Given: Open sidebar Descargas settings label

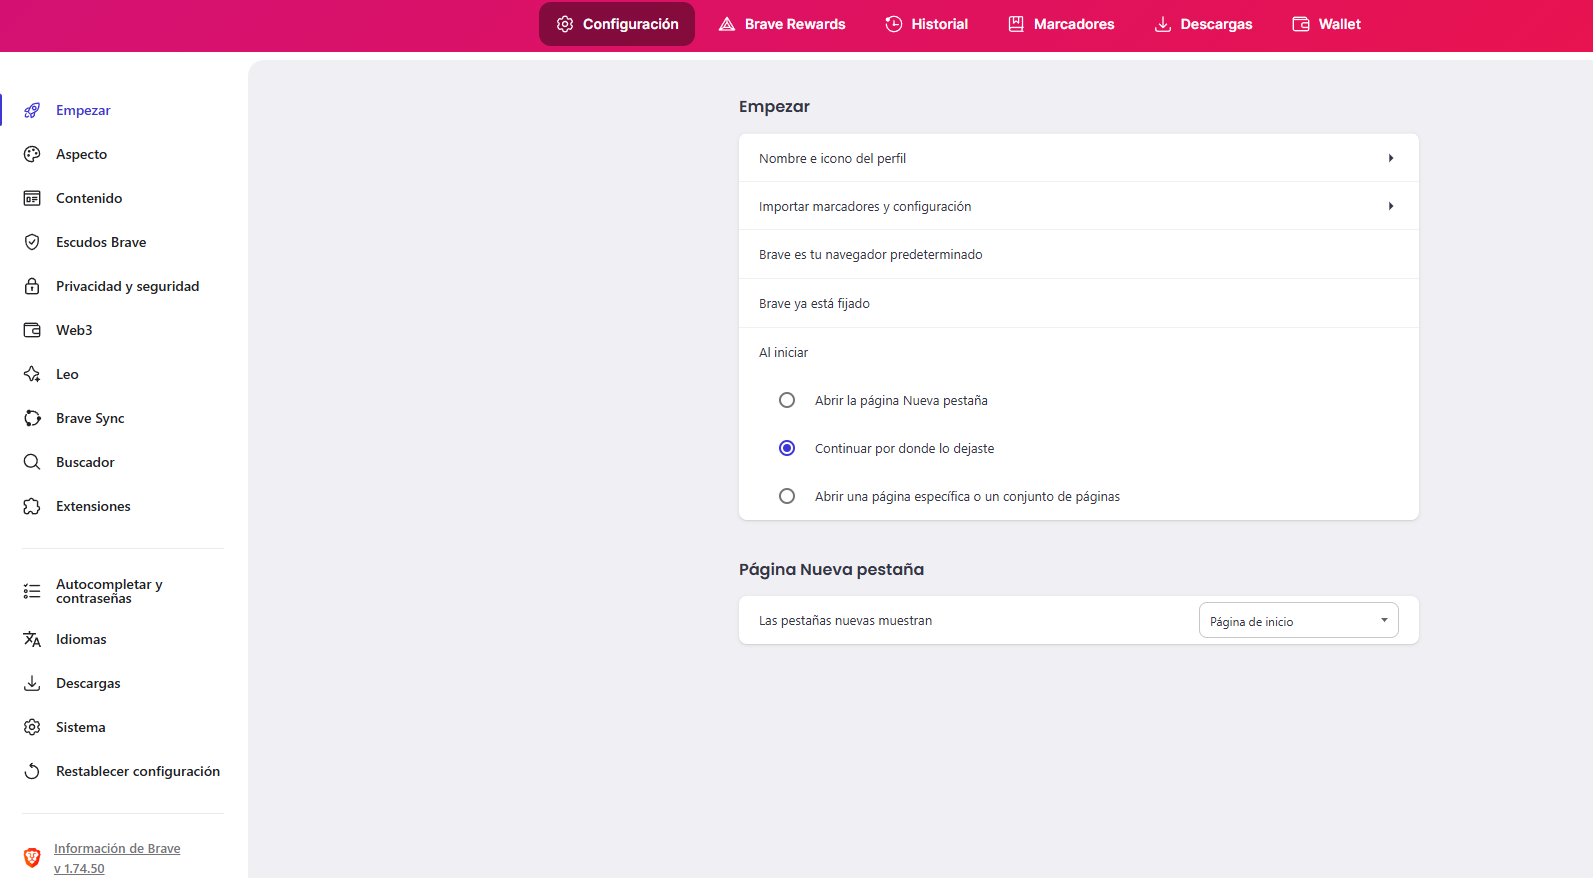Looking at the screenshot, I should click(x=88, y=683).
